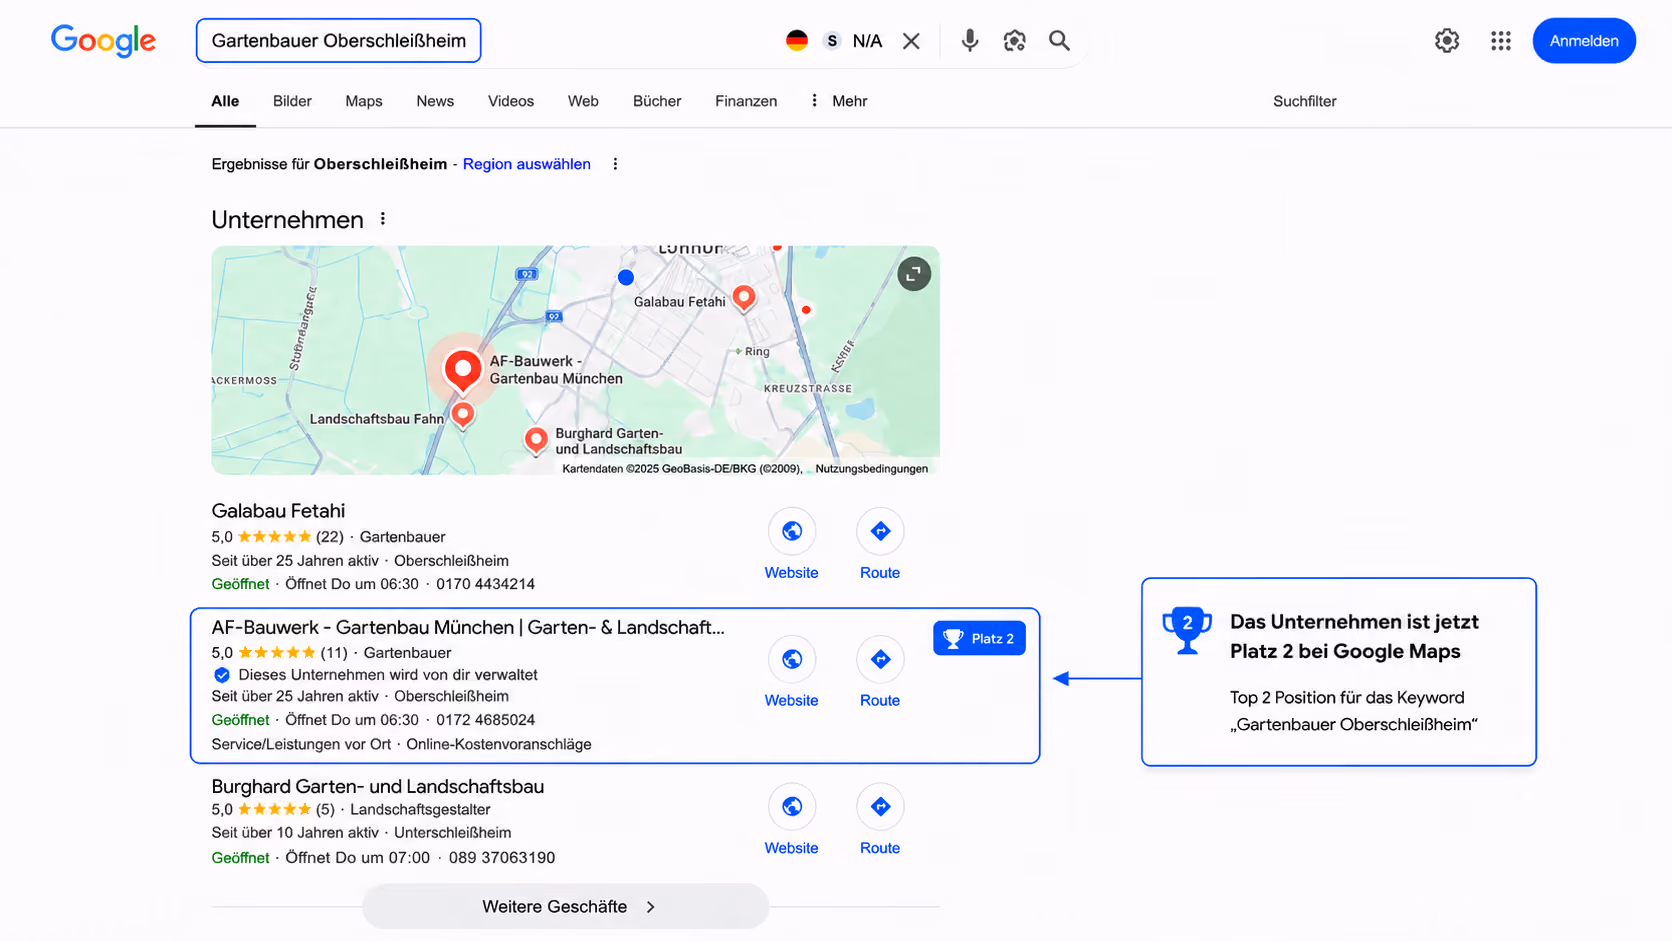Click phone number 0170 4434214
Viewport: 1672px width, 941px height.
pos(485,584)
